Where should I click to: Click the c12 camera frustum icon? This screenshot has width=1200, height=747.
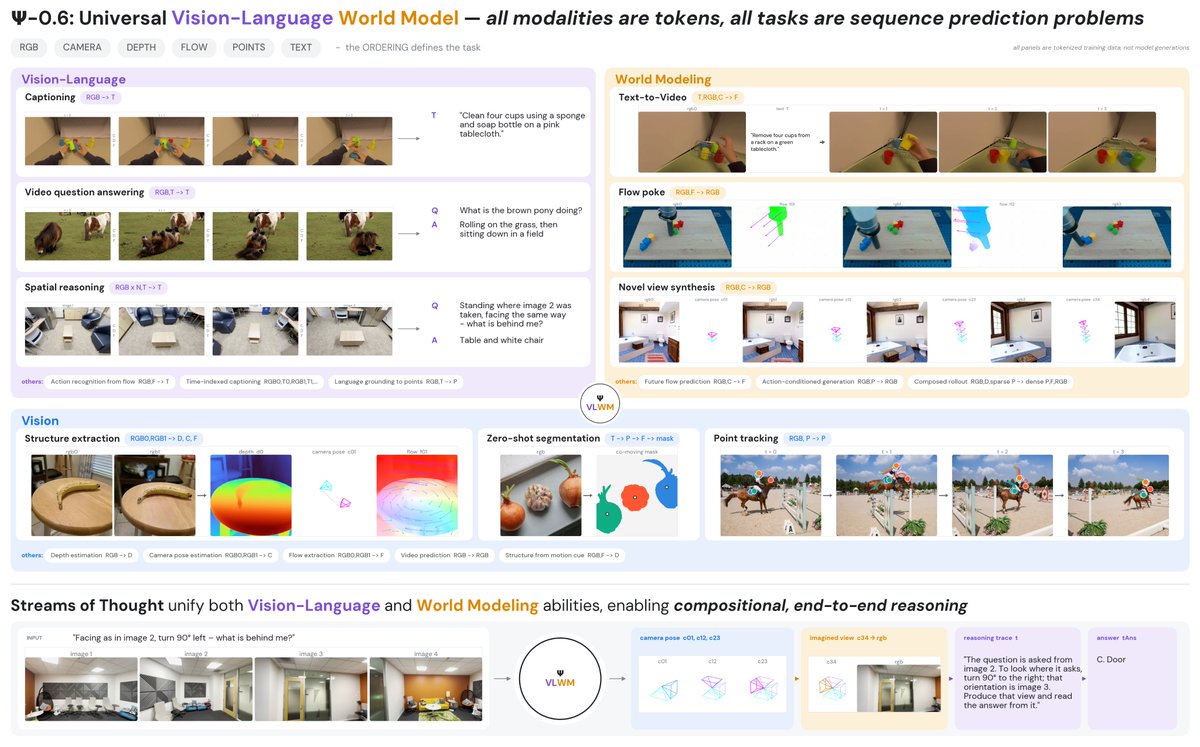[714, 688]
